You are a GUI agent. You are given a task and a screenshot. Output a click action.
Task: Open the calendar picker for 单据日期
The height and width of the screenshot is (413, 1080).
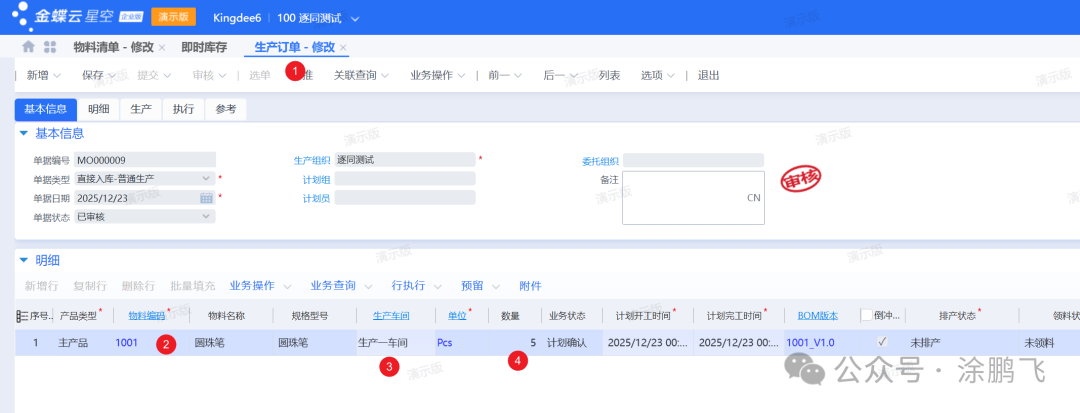(x=207, y=198)
